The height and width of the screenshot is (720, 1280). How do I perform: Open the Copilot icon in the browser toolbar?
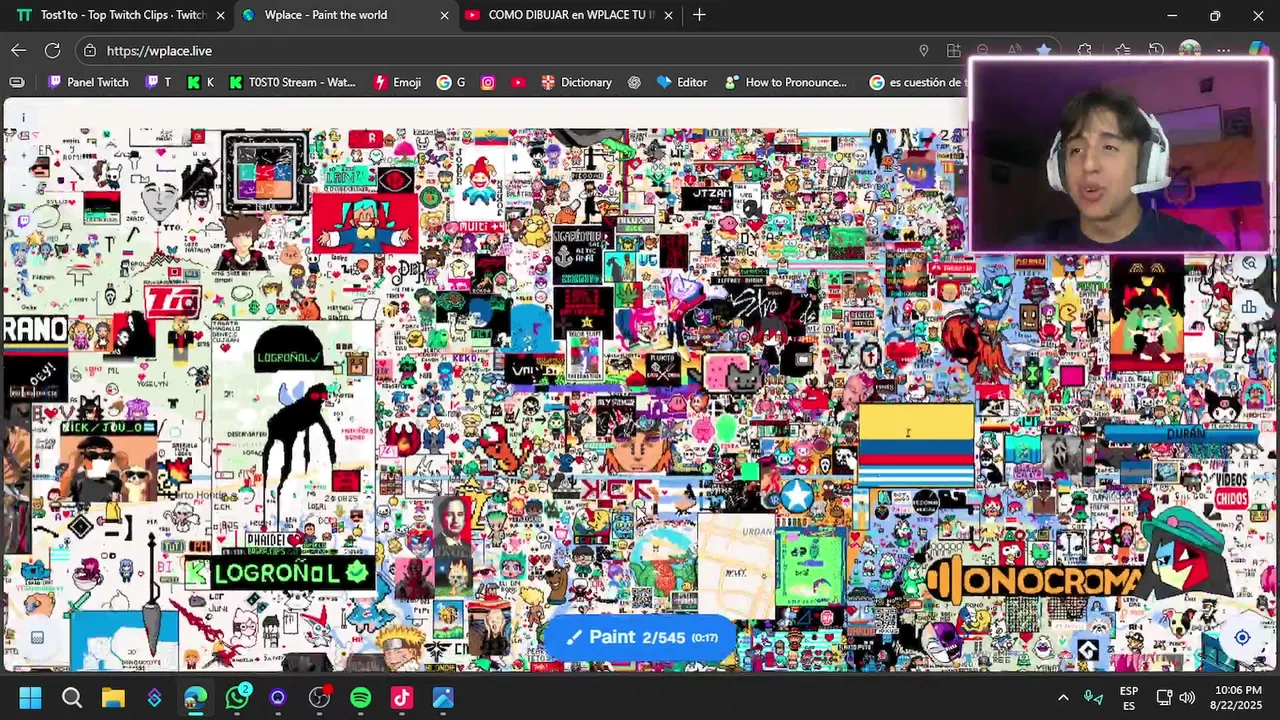1258,50
